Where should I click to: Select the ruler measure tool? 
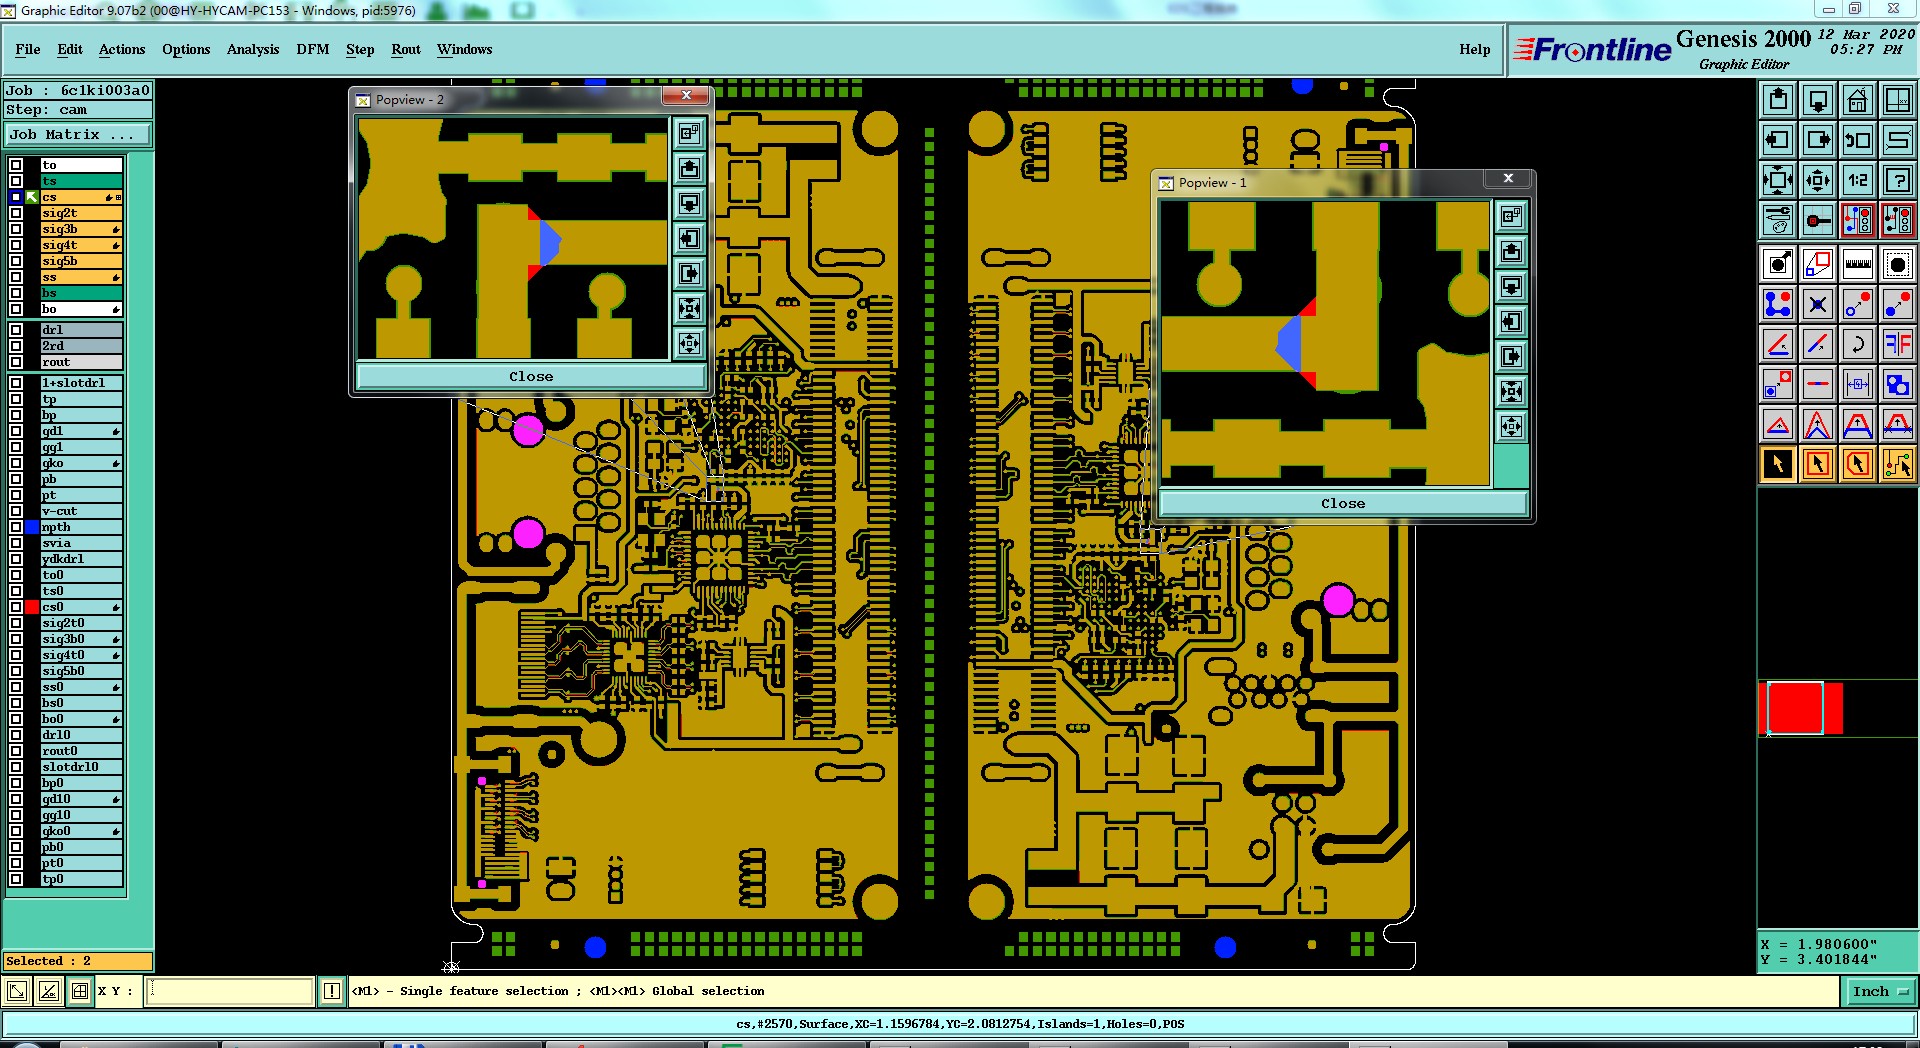tap(1857, 264)
